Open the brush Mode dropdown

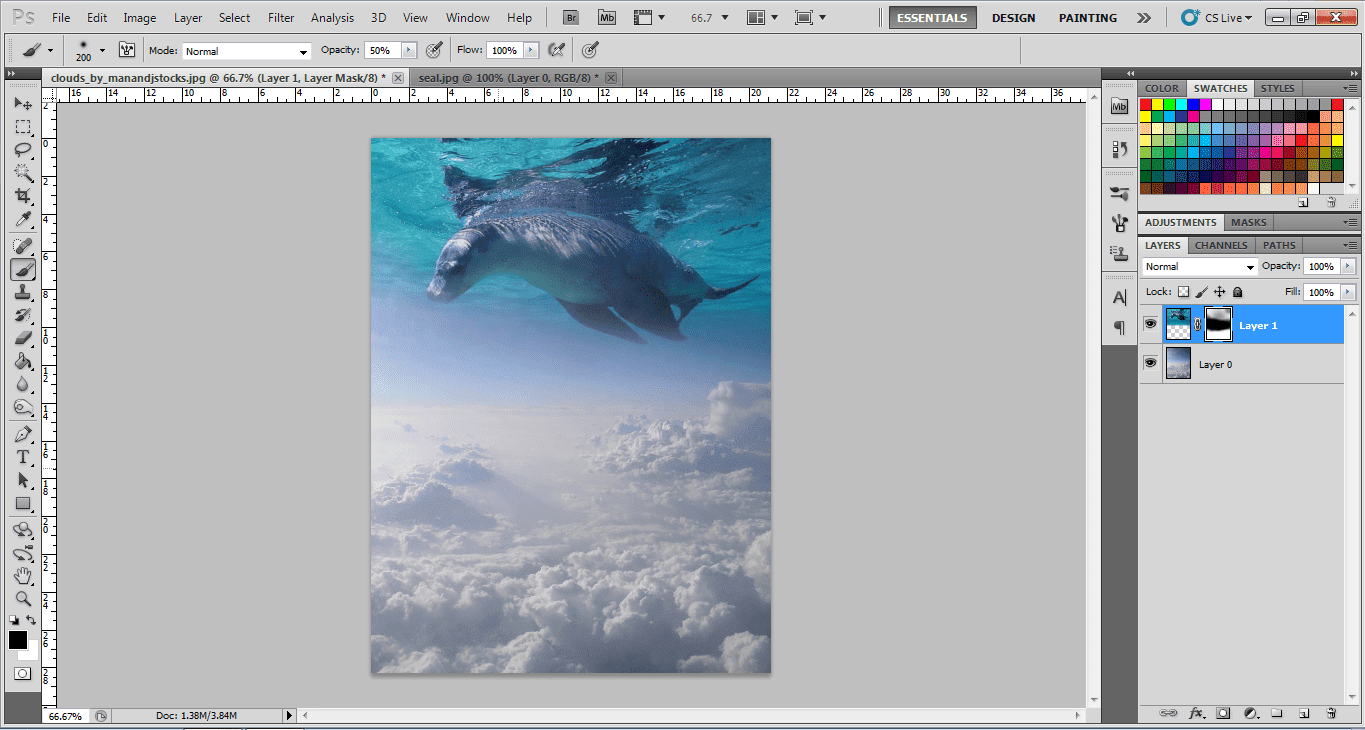tap(247, 51)
